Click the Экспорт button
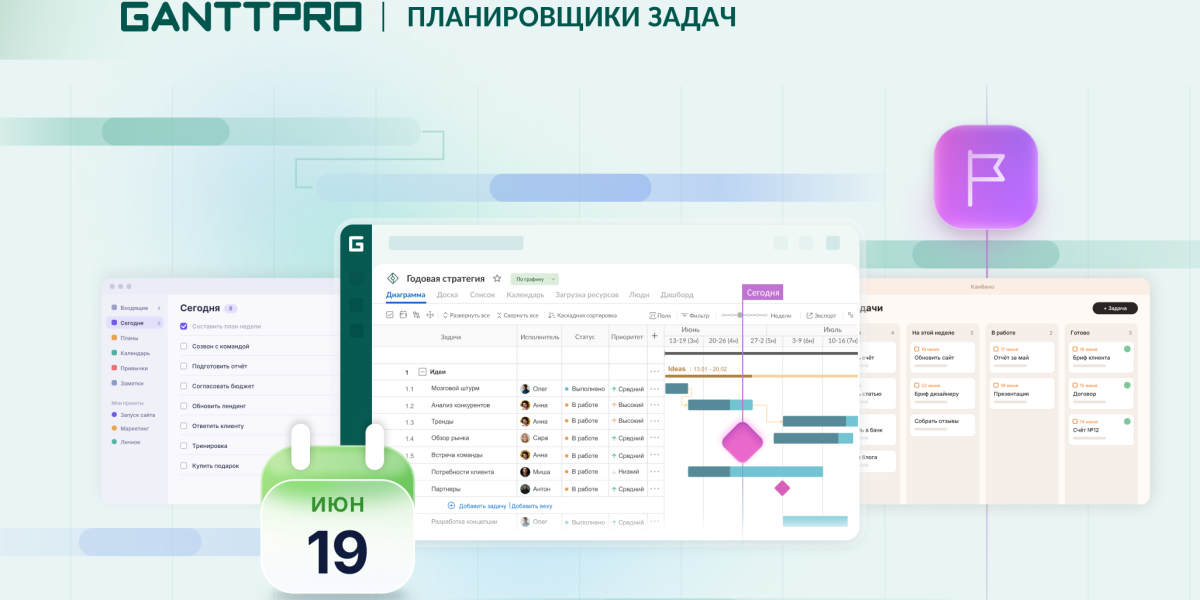Screen dimensions: 1200x600 tap(821, 315)
